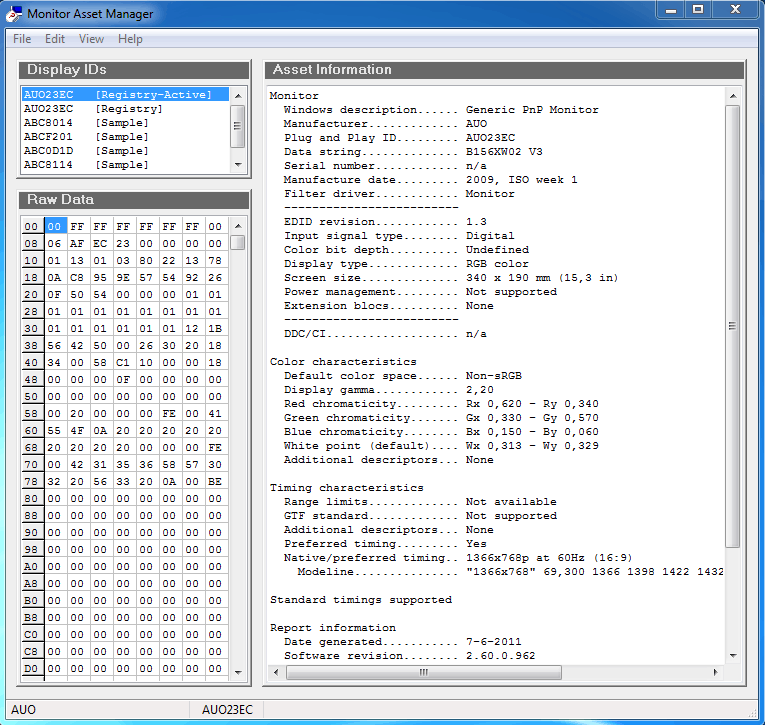
Task: Click the data string B156XW02 V3
Action: (504, 152)
